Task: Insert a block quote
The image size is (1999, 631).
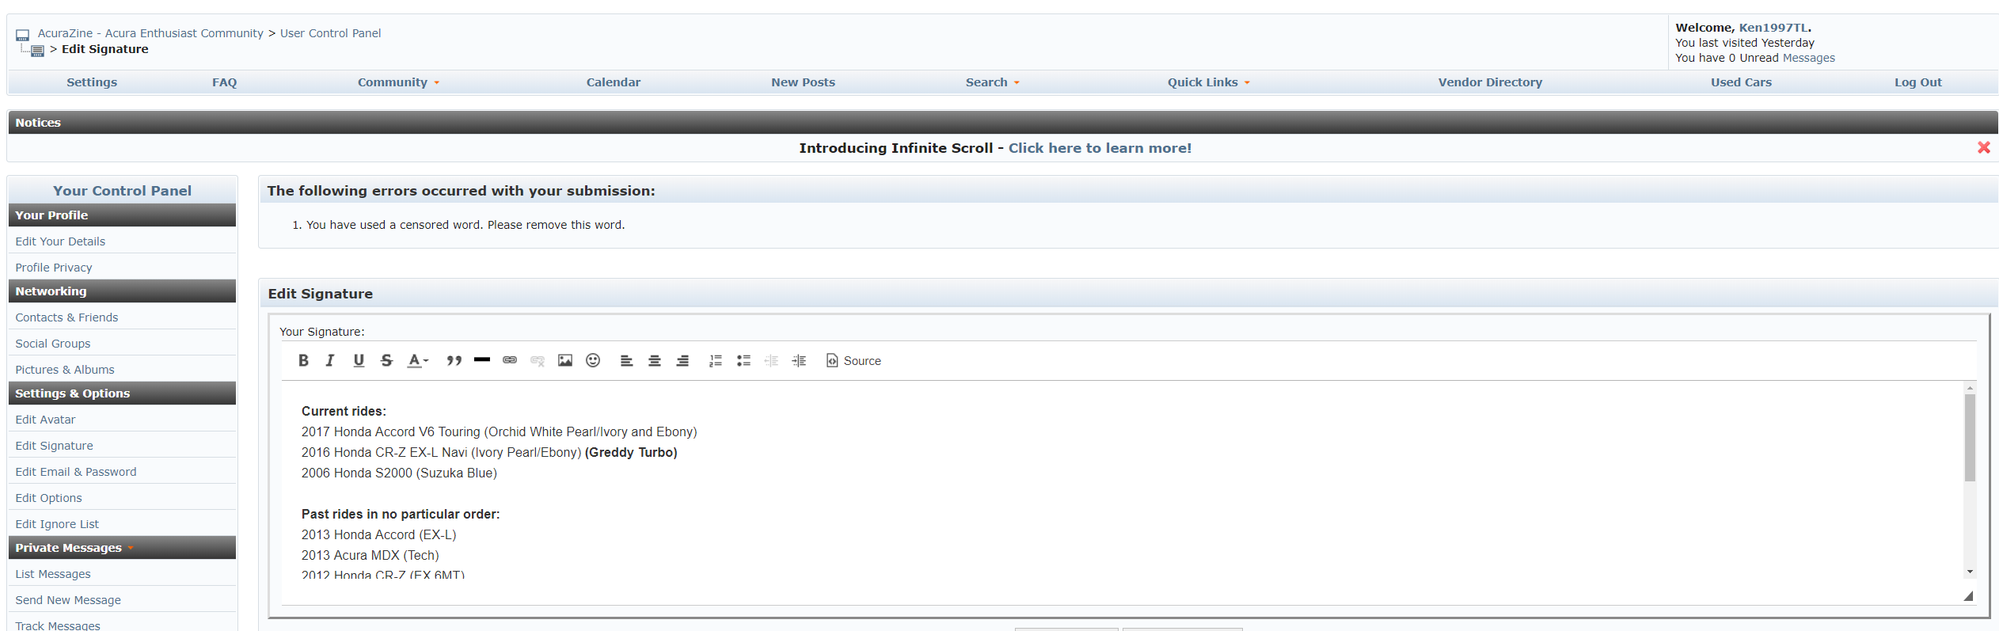Action: click(x=454, y=361)
